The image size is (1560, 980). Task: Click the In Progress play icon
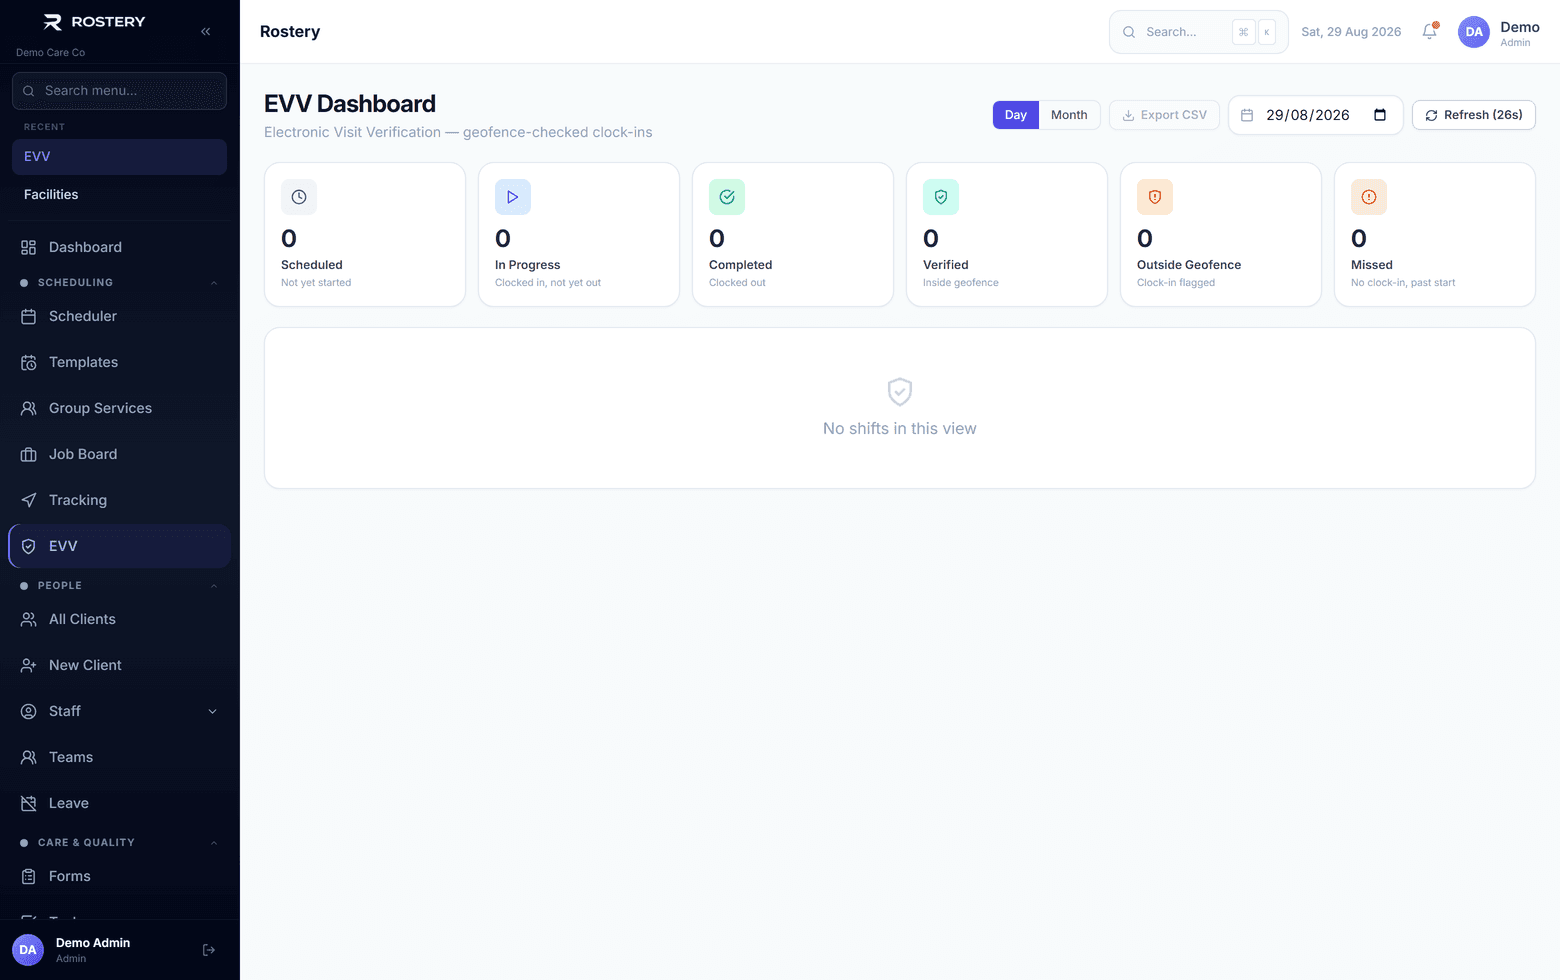click(513, 197)
